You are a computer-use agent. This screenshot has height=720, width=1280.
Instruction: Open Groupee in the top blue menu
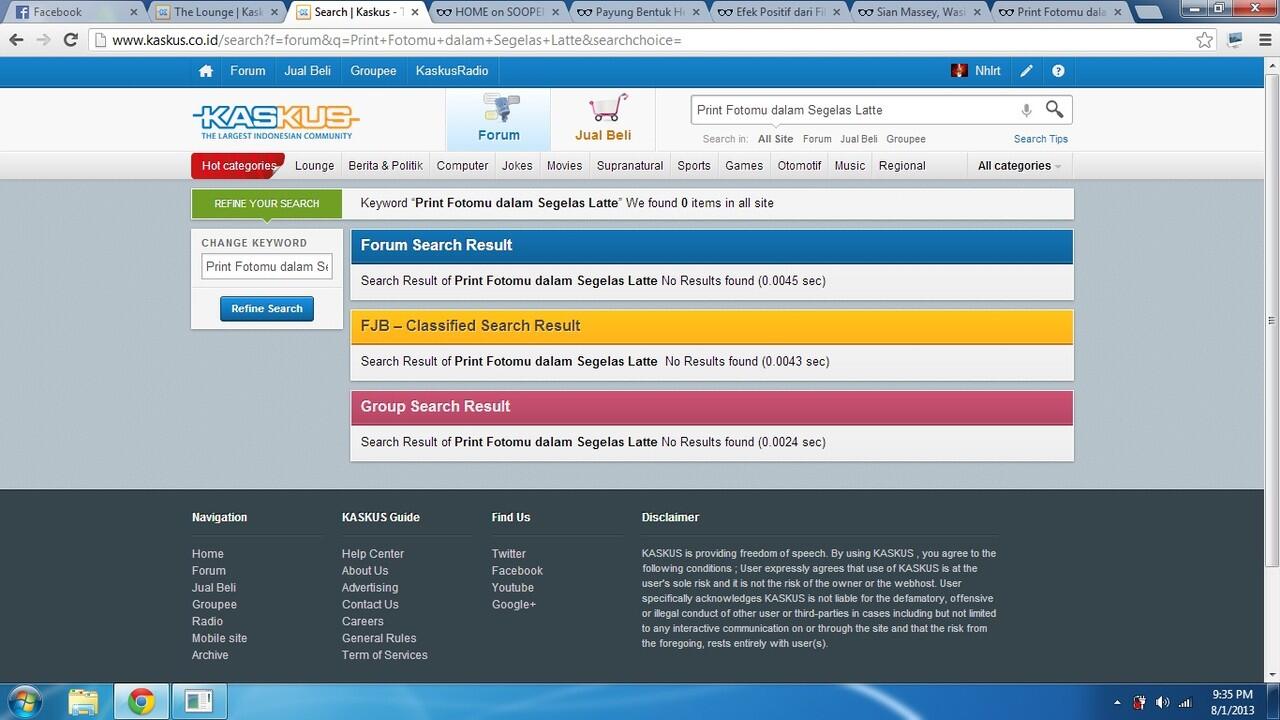(374, 71)
